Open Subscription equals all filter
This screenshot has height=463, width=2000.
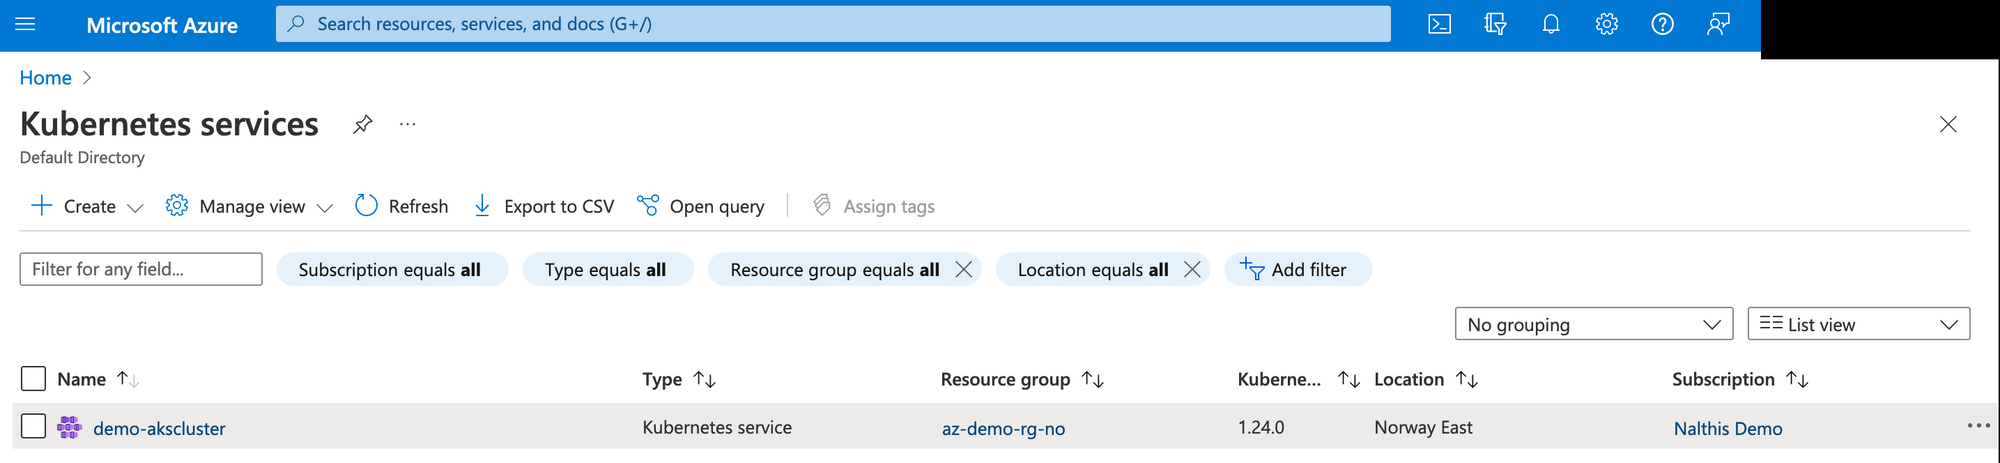(390, 270)
